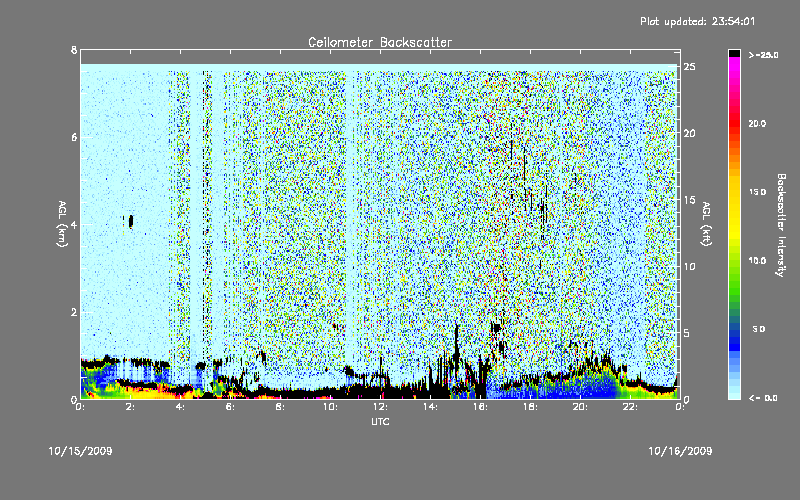Click the kft axis tick label '20'

click(x=689, y=133)
